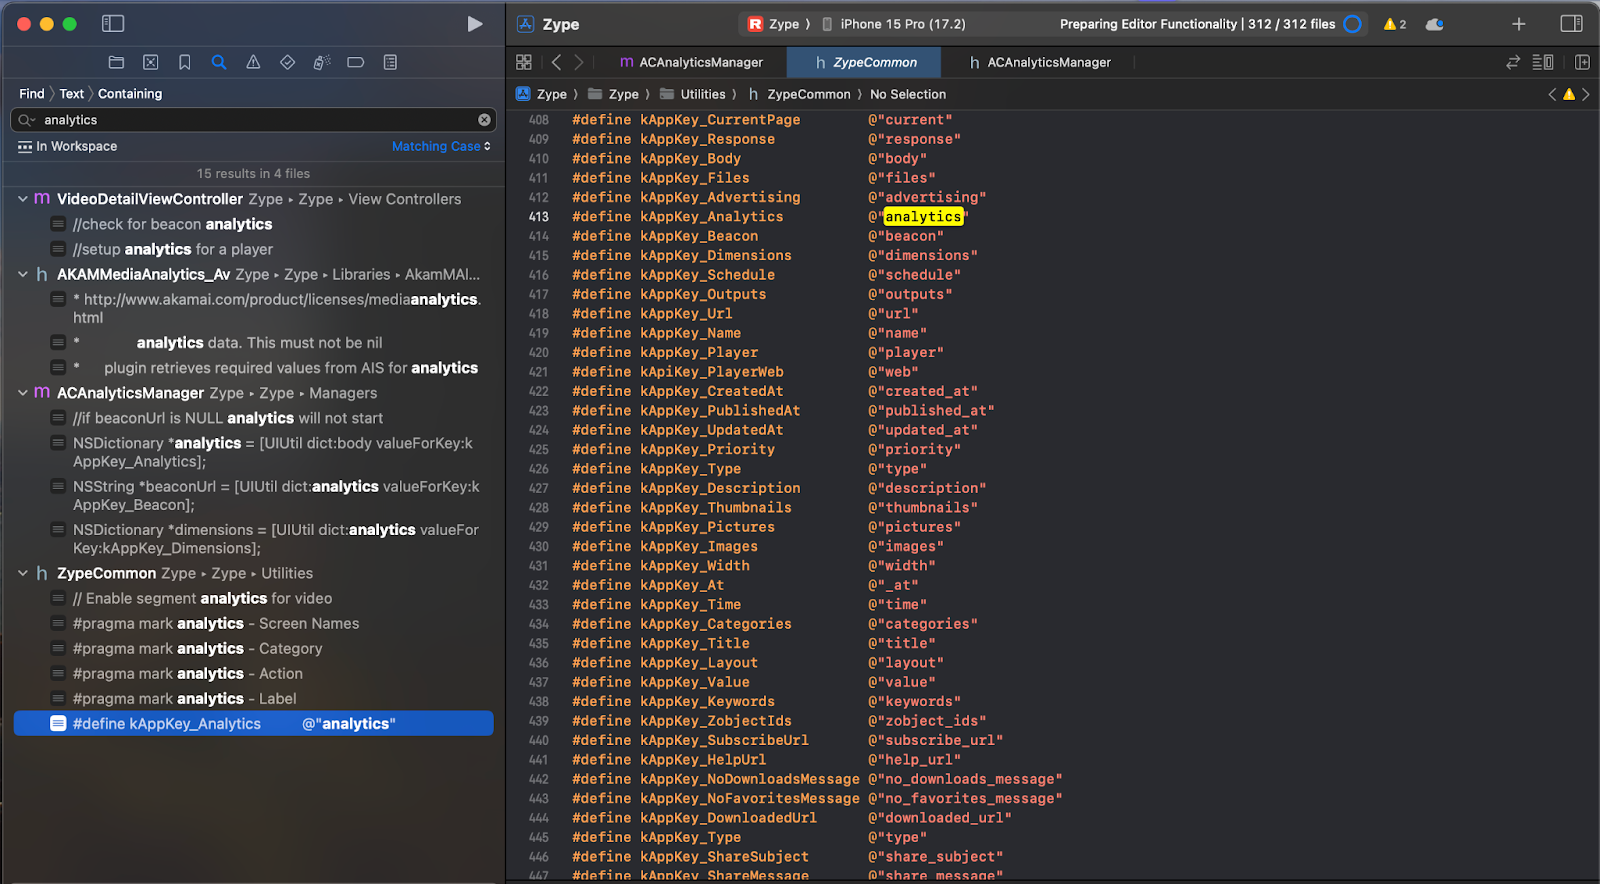Jump to the previous issue arrow
The image size is (1600, 884).
pyautogui.click(x=1552, y=94)
